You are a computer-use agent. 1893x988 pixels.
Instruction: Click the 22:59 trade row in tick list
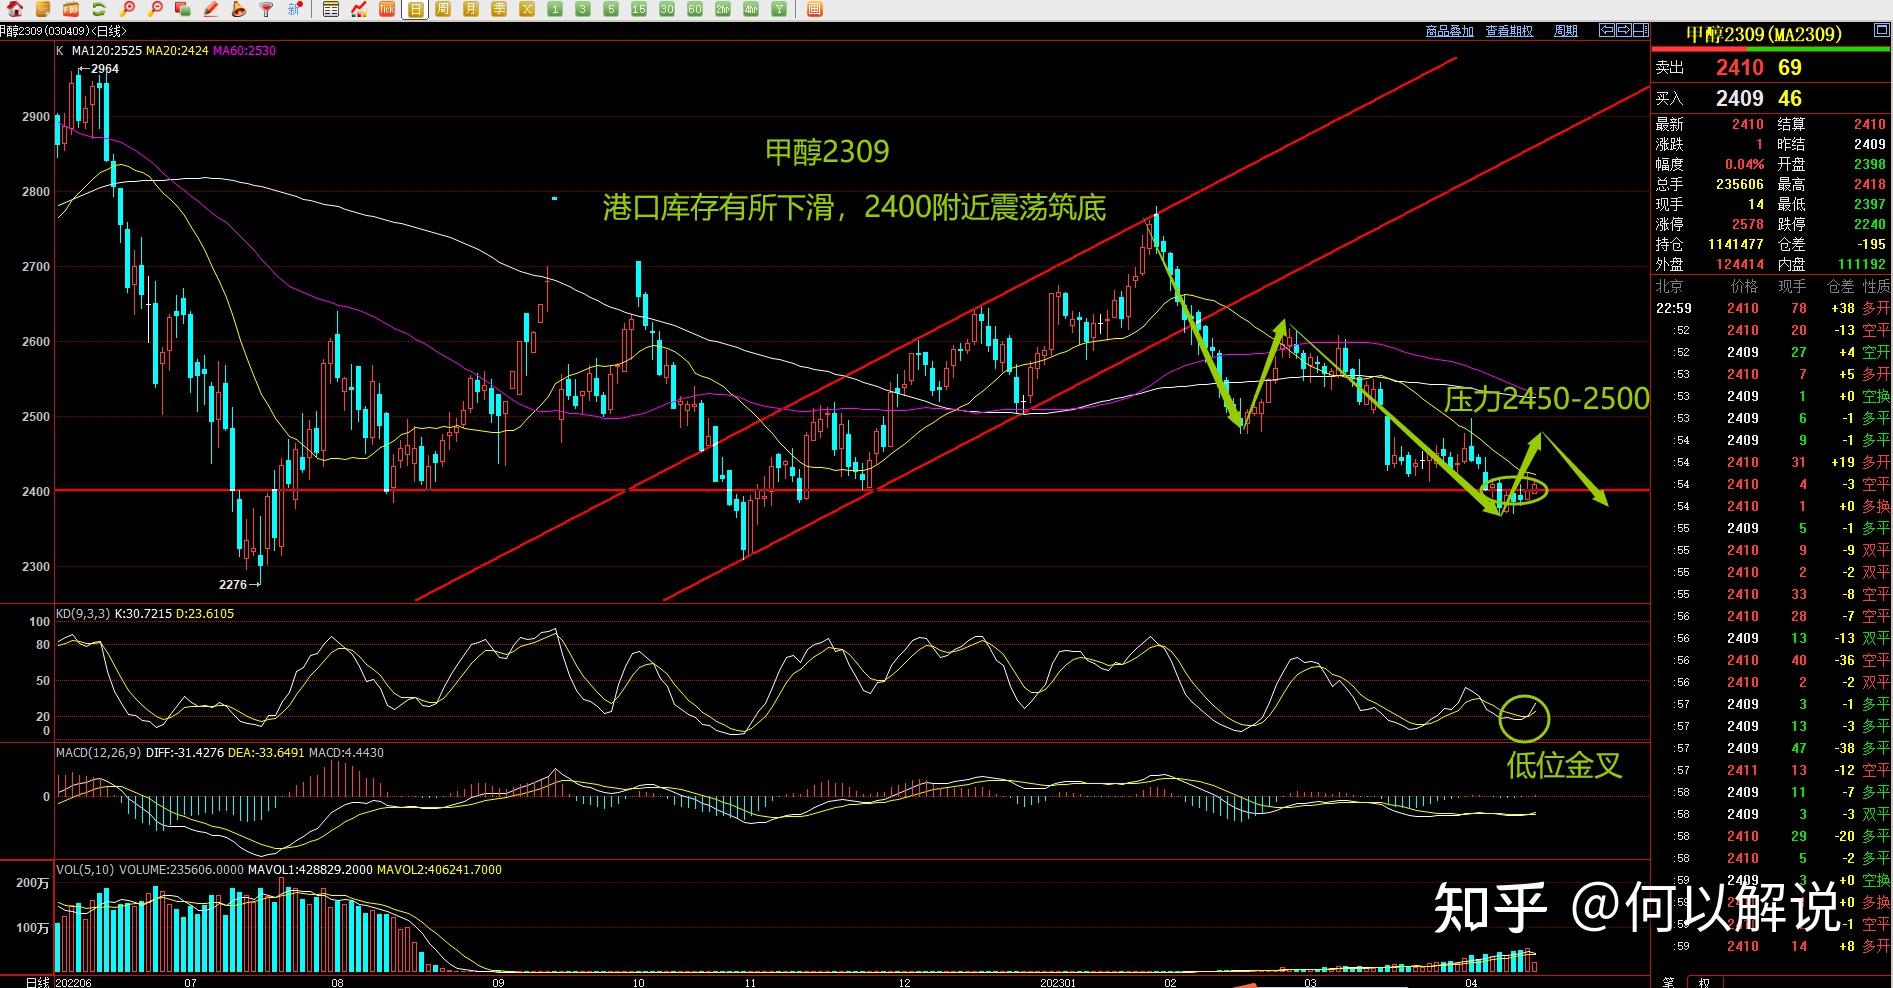click(x=1772, y=308)
